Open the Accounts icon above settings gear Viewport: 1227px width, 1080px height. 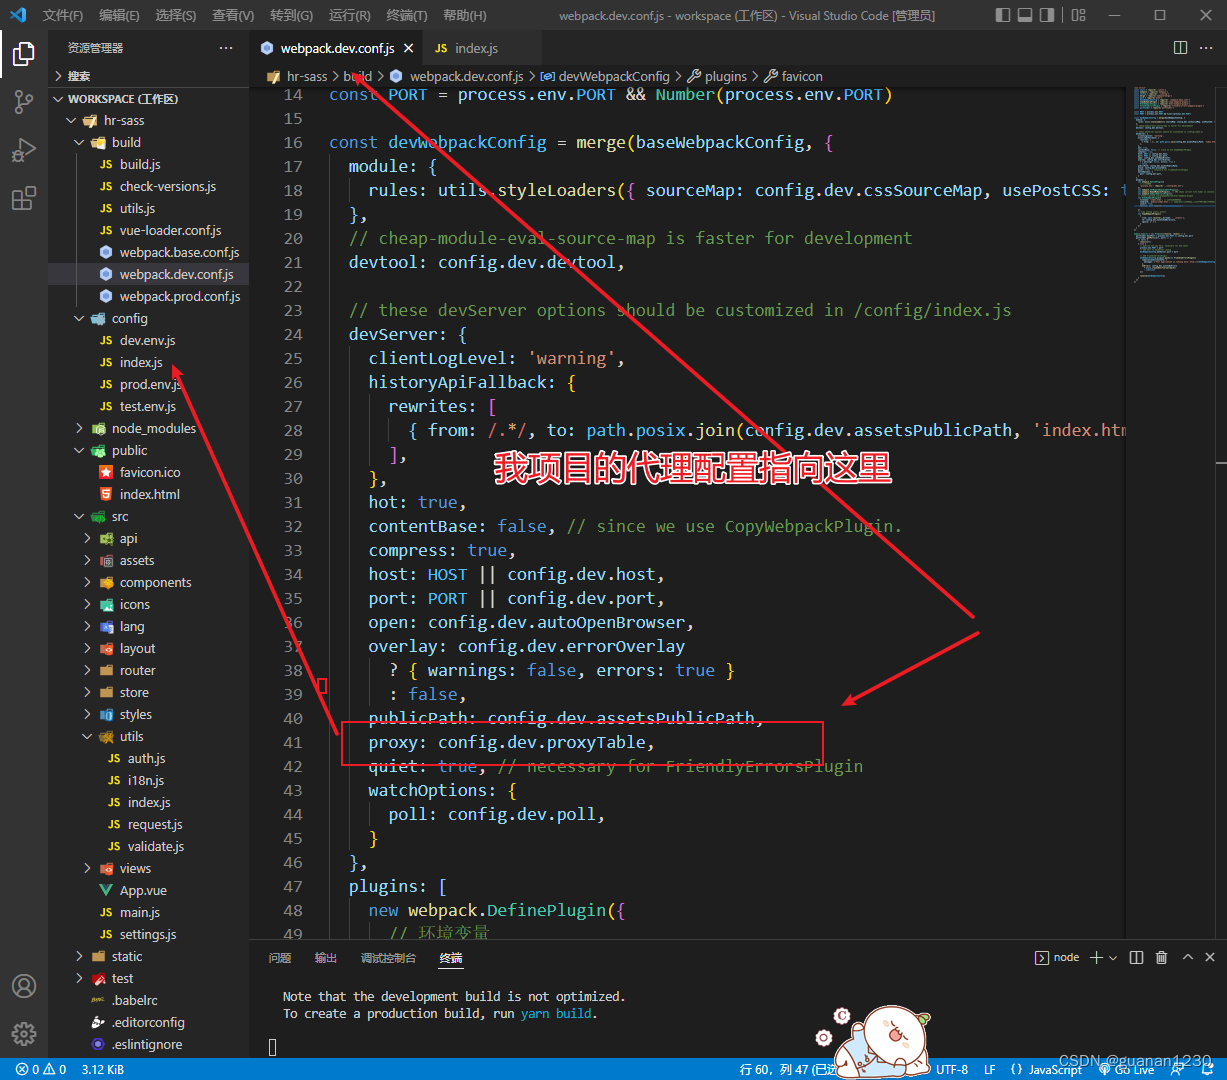pyautogui.click(x=23, y=986)
